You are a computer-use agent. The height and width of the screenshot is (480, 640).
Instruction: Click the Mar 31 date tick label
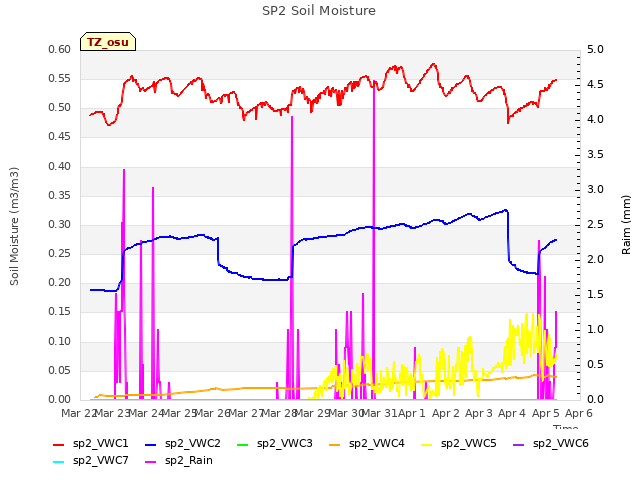tap(379, 413)
